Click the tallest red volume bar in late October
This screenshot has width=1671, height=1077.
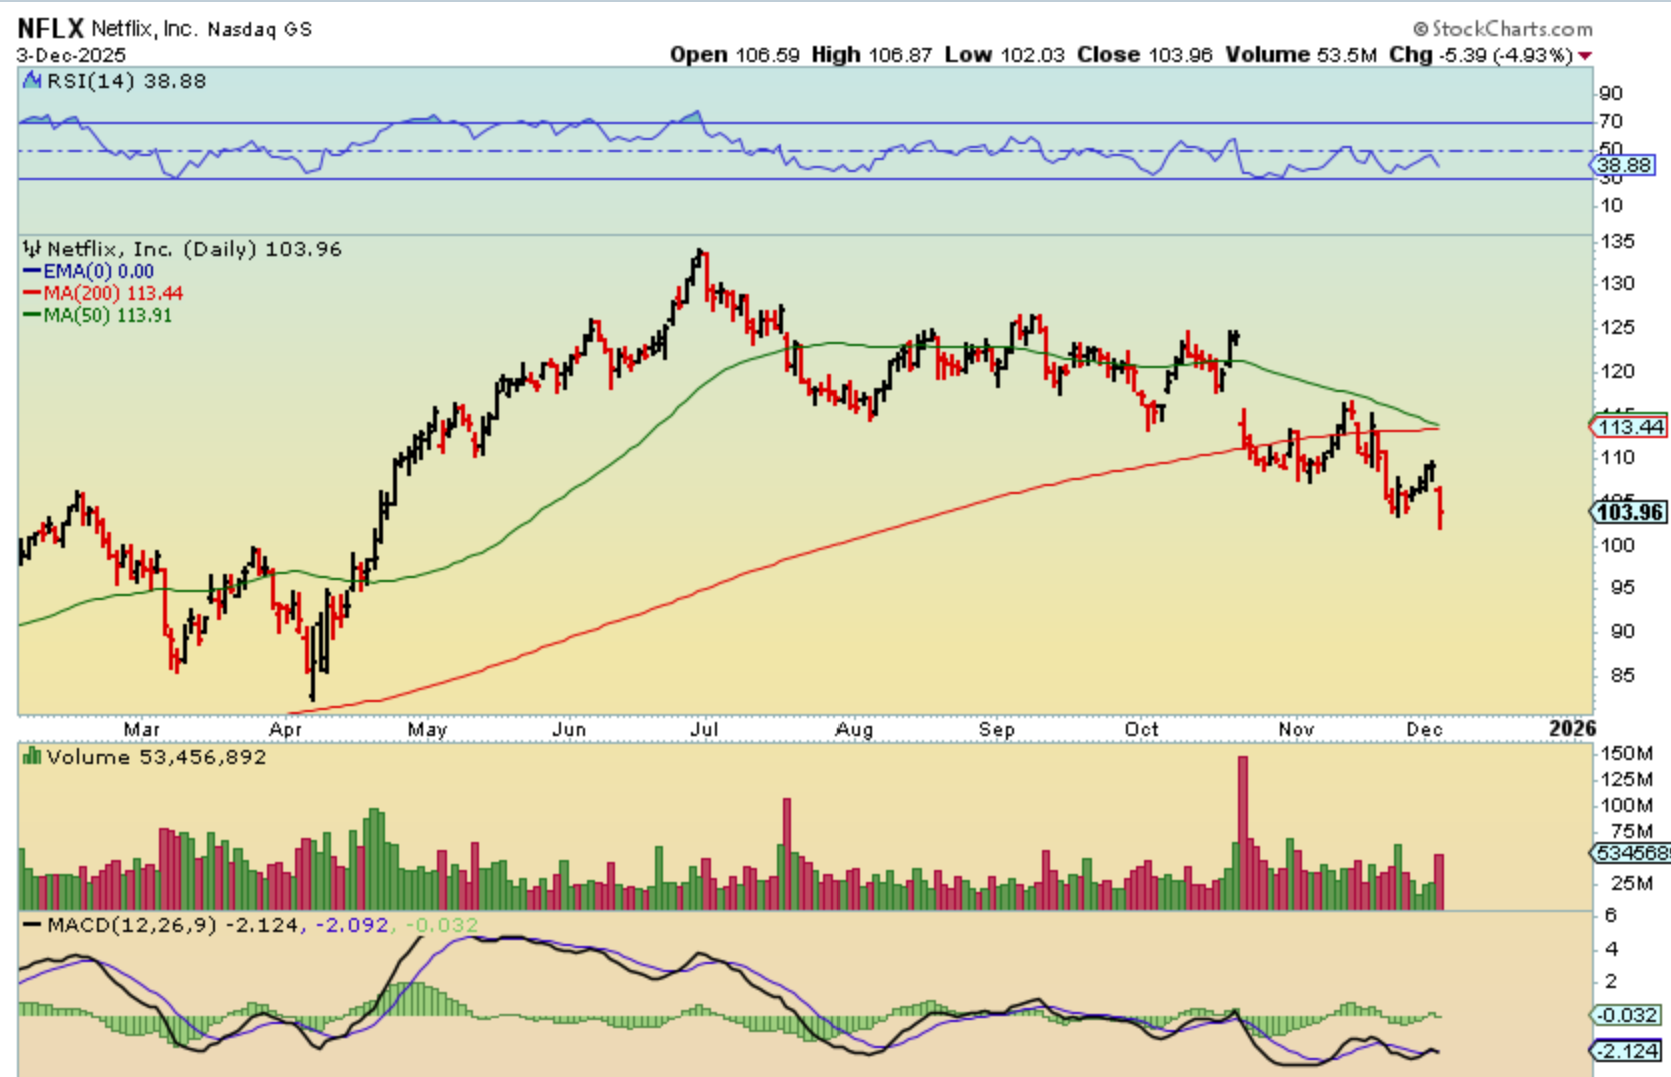click(1243, 832)
